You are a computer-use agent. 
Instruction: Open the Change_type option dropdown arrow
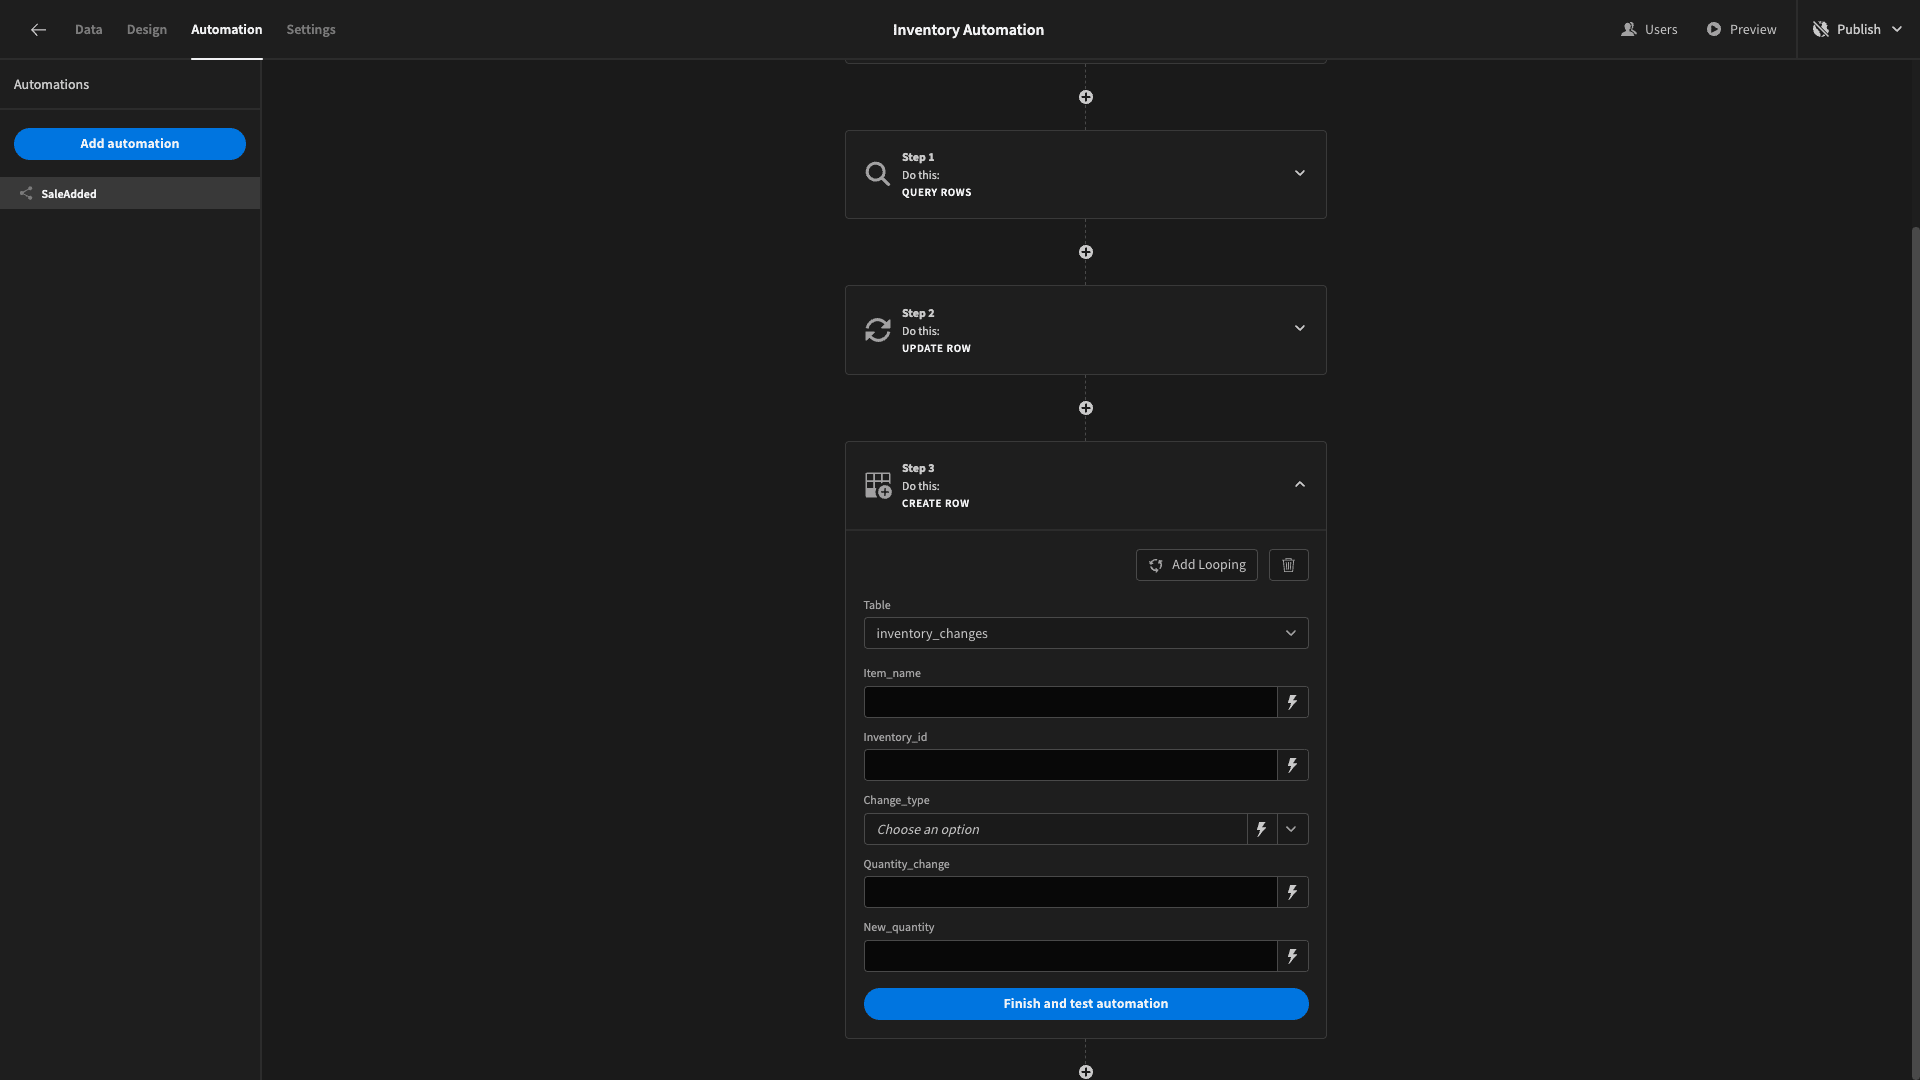point(1292,829)
